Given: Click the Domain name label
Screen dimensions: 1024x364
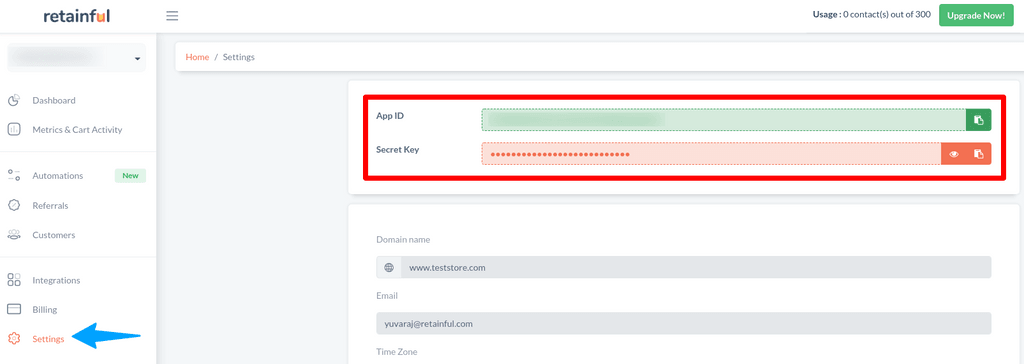Looking at the screenshot, I should tap(403, 240).
